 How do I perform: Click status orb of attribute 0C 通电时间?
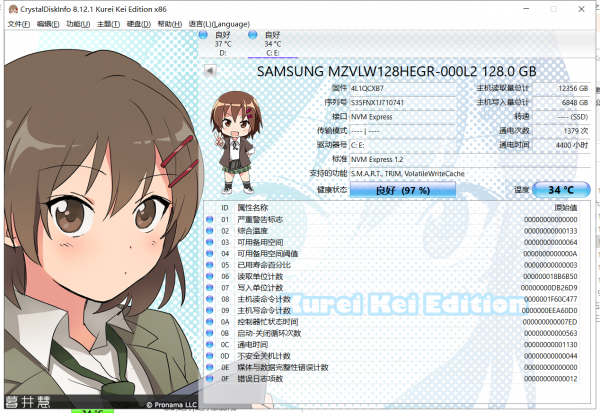(209, 344)
